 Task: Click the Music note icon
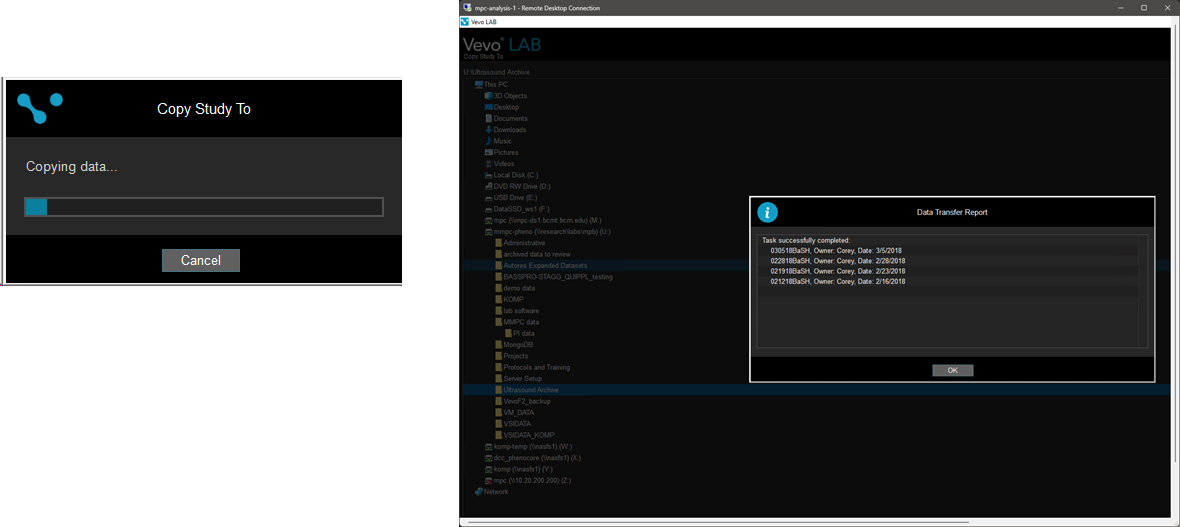coord(488,141)
